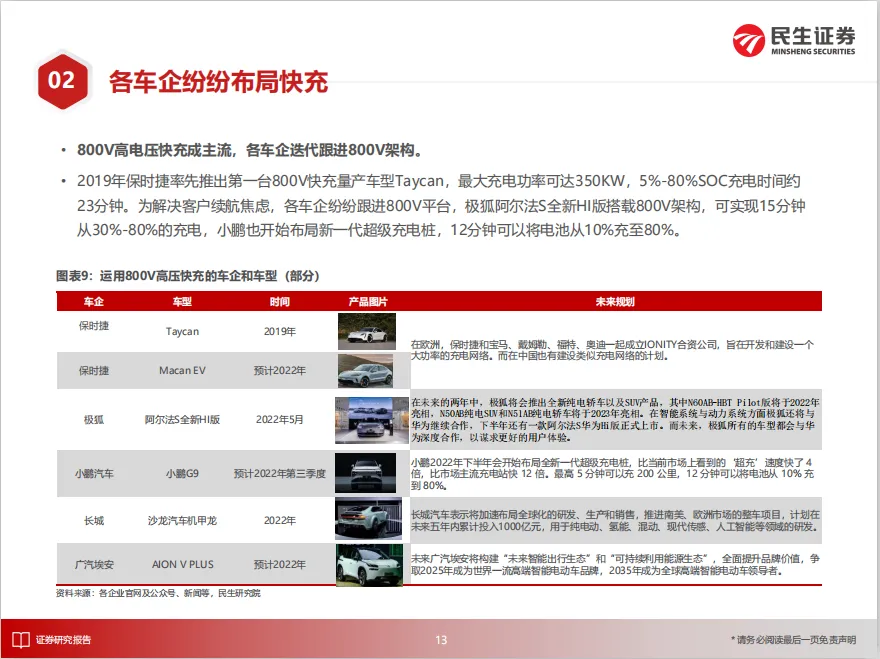
Task: Click the source note 资料来源
Action: point(158,593)
